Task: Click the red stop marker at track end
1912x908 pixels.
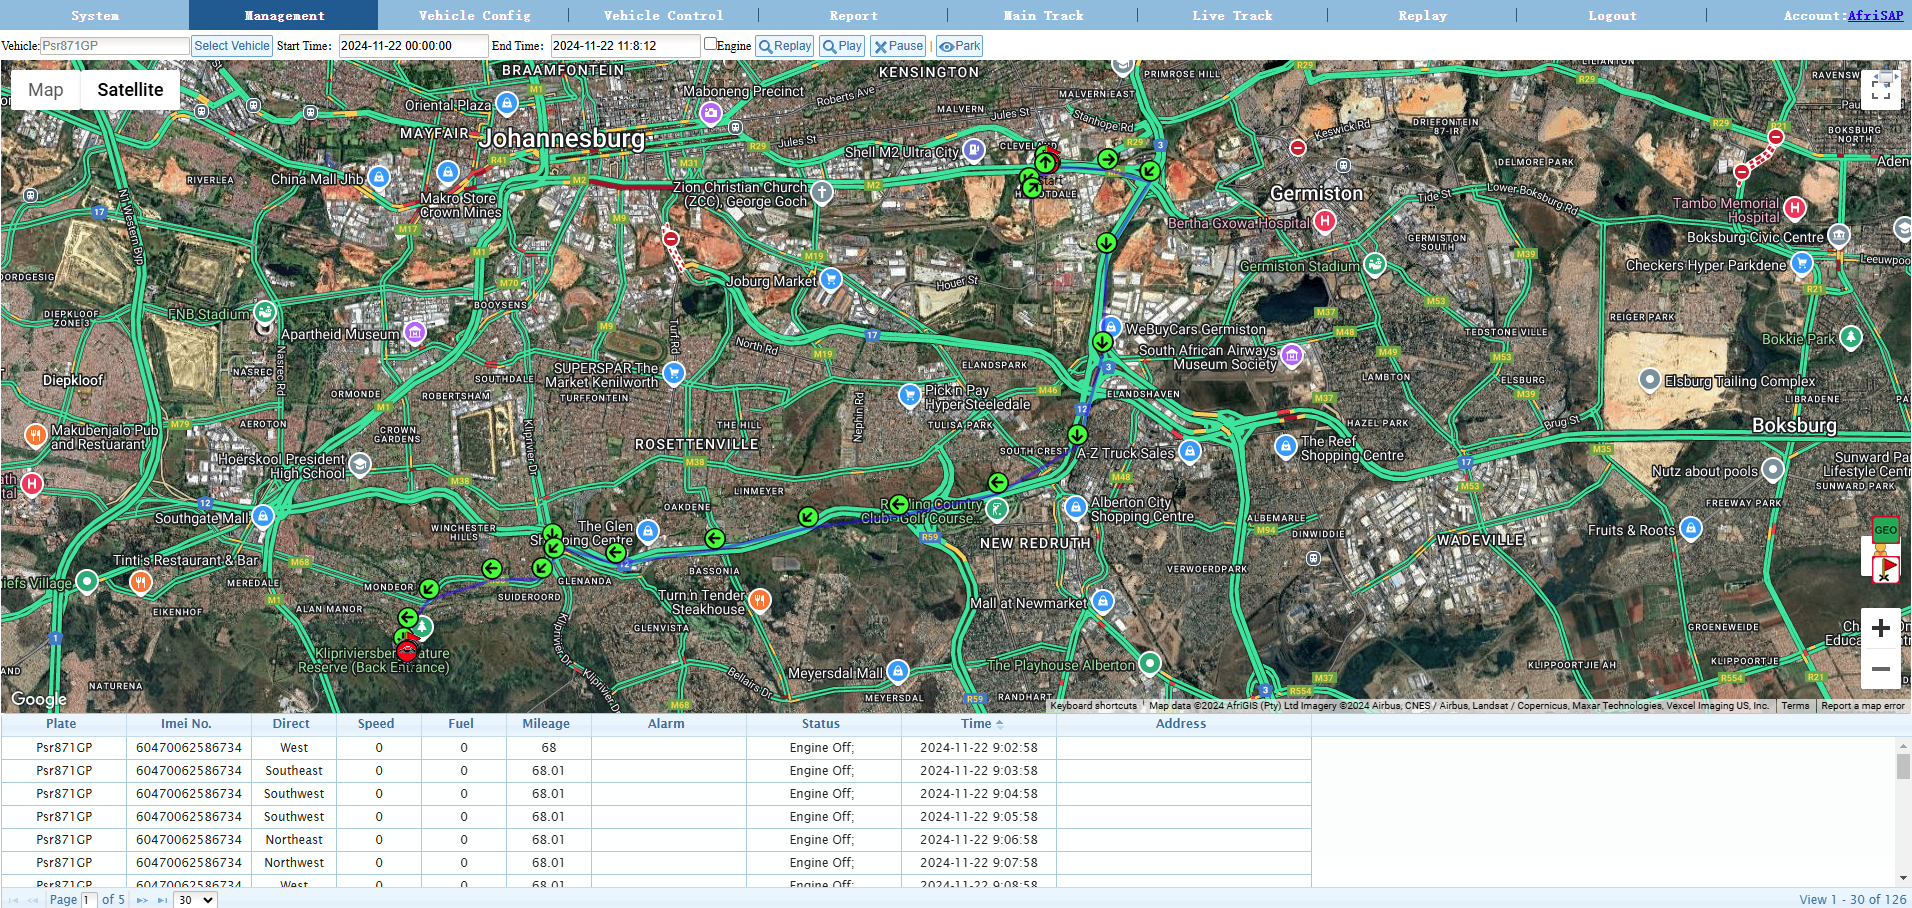Action: [407, 651]
